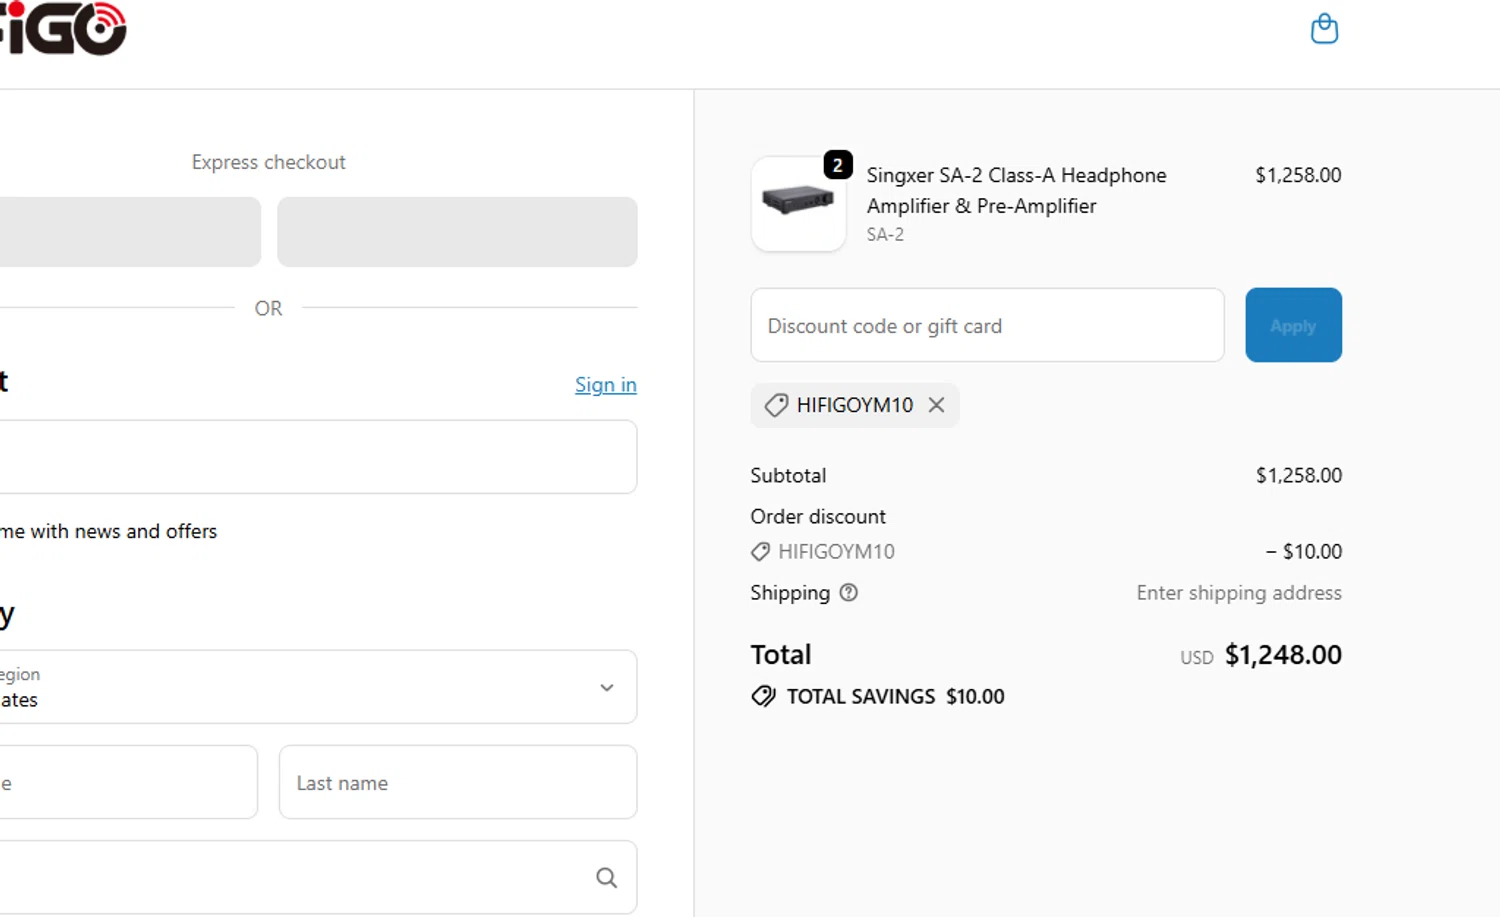
Task: Click the order discount amount − $10.00
Action: click(1304, 551)
